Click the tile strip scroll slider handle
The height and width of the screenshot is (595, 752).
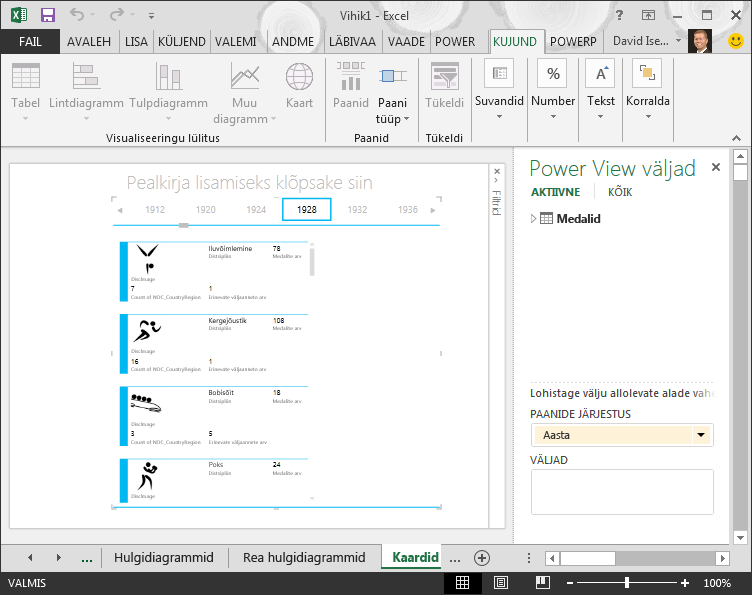pos(184,225)
